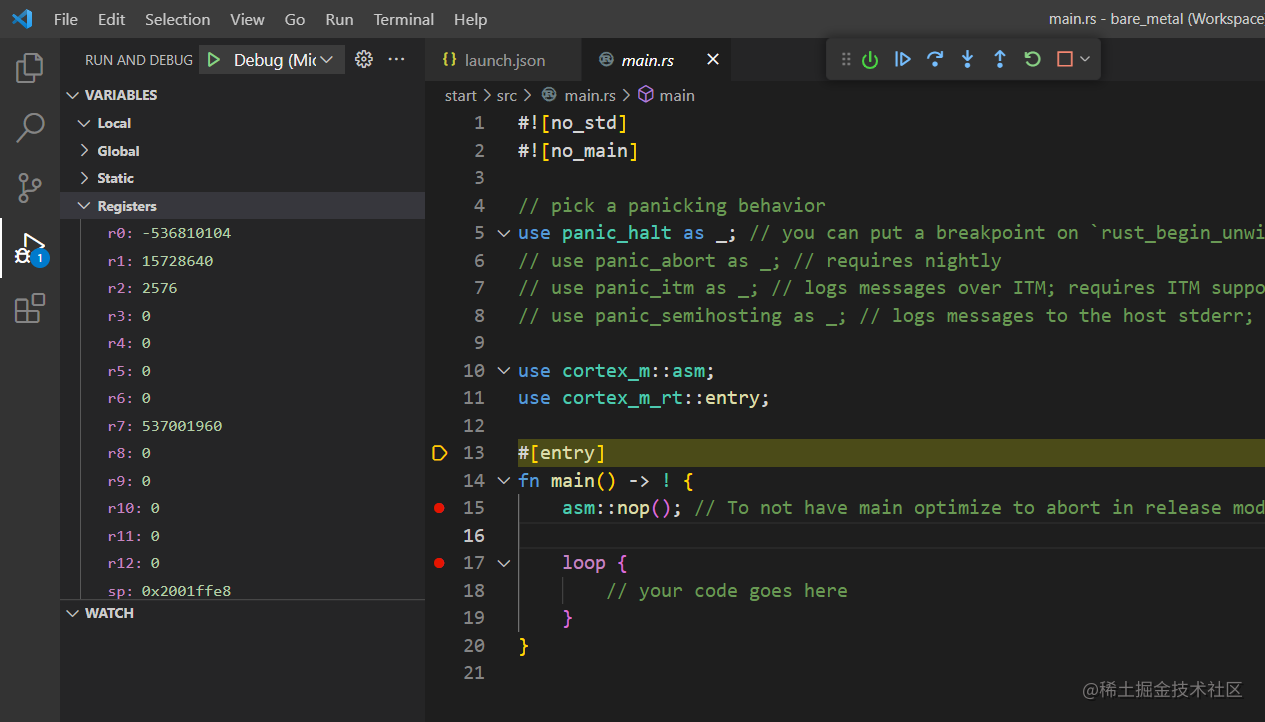Open the Run menu in the menu bar
1265x722 pixels.
click(338, 19)
